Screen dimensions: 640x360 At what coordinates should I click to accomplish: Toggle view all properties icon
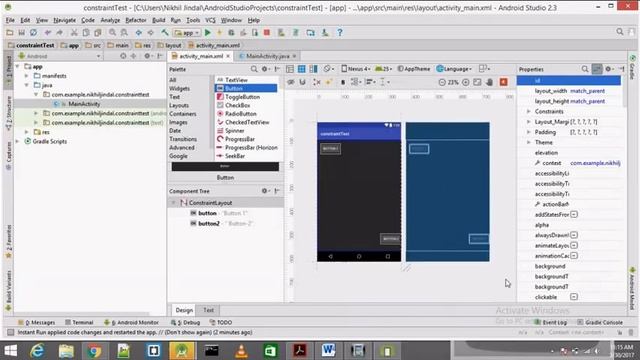pos(597,69)
